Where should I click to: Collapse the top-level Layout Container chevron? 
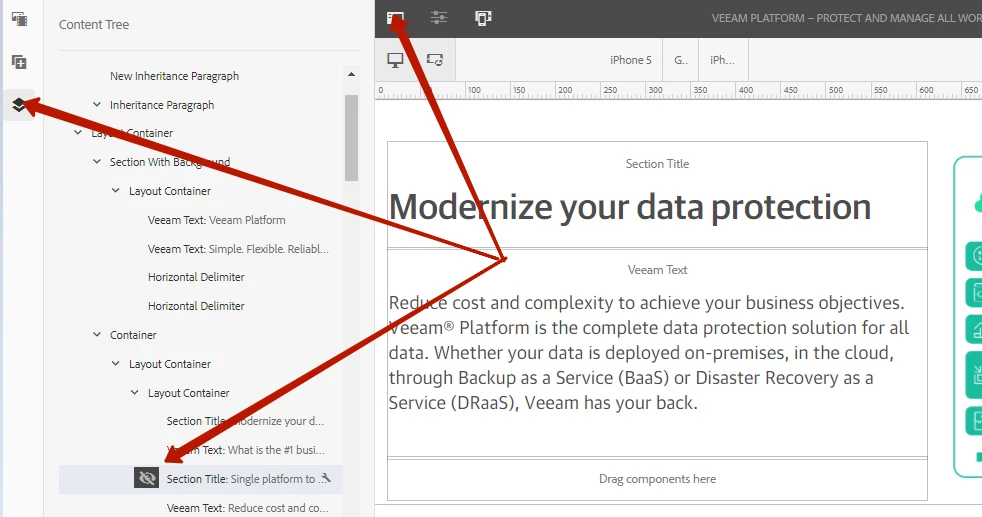[78, 133]
